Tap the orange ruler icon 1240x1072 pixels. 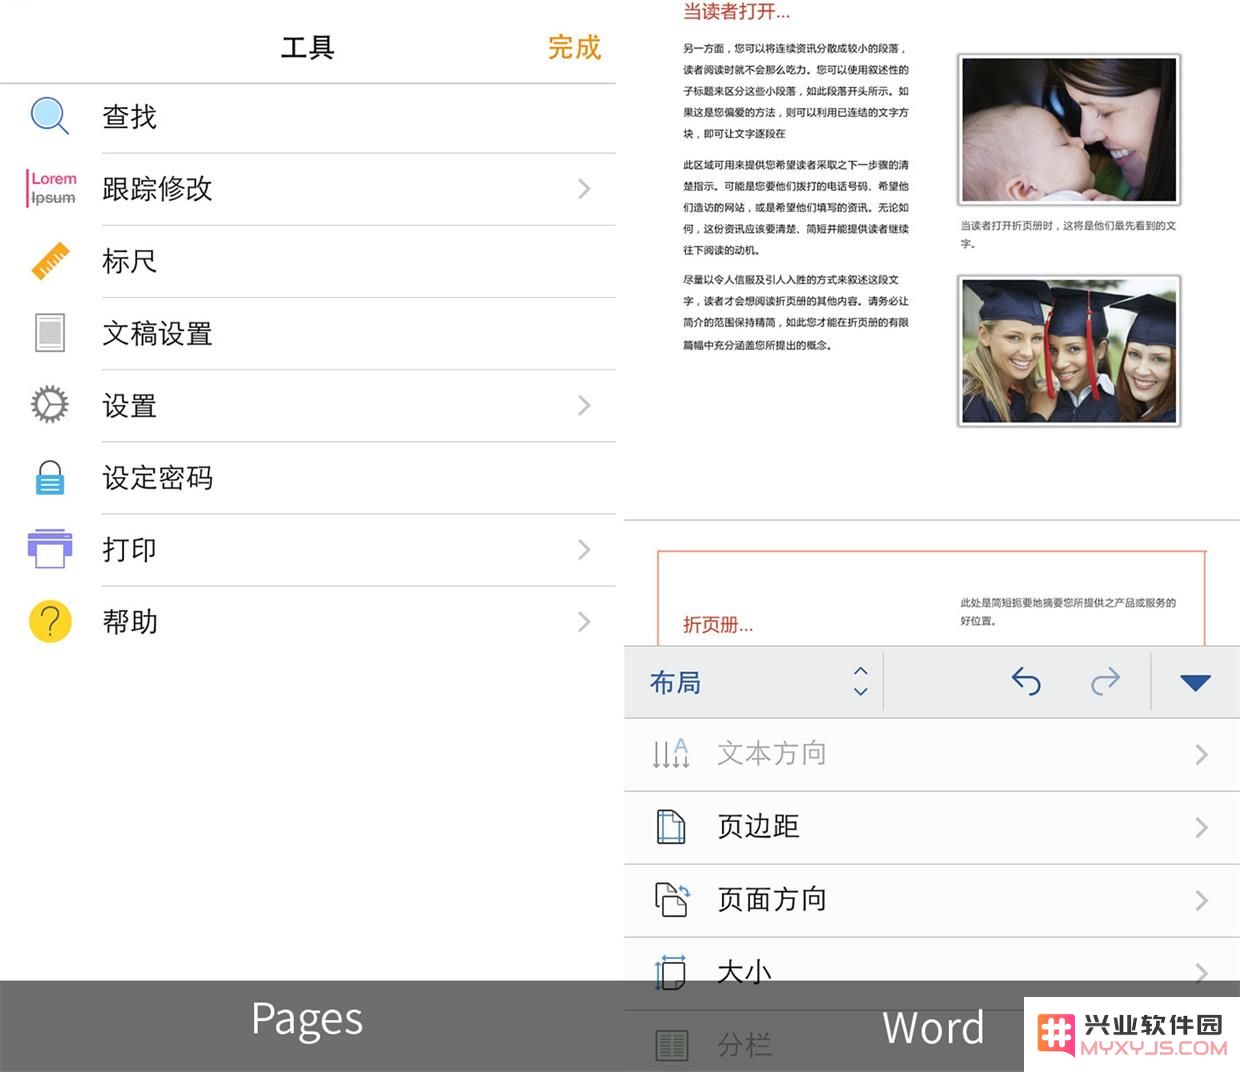click(50, 261)
